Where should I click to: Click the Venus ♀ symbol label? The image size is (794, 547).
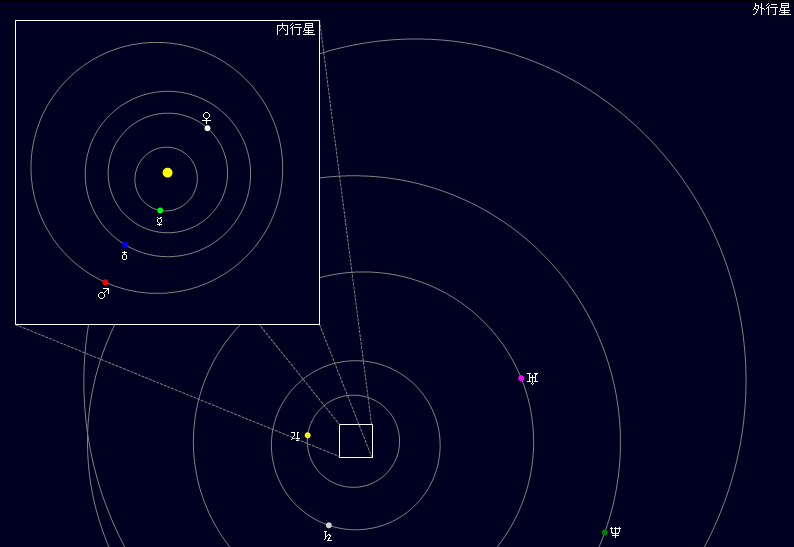[206, 118]
